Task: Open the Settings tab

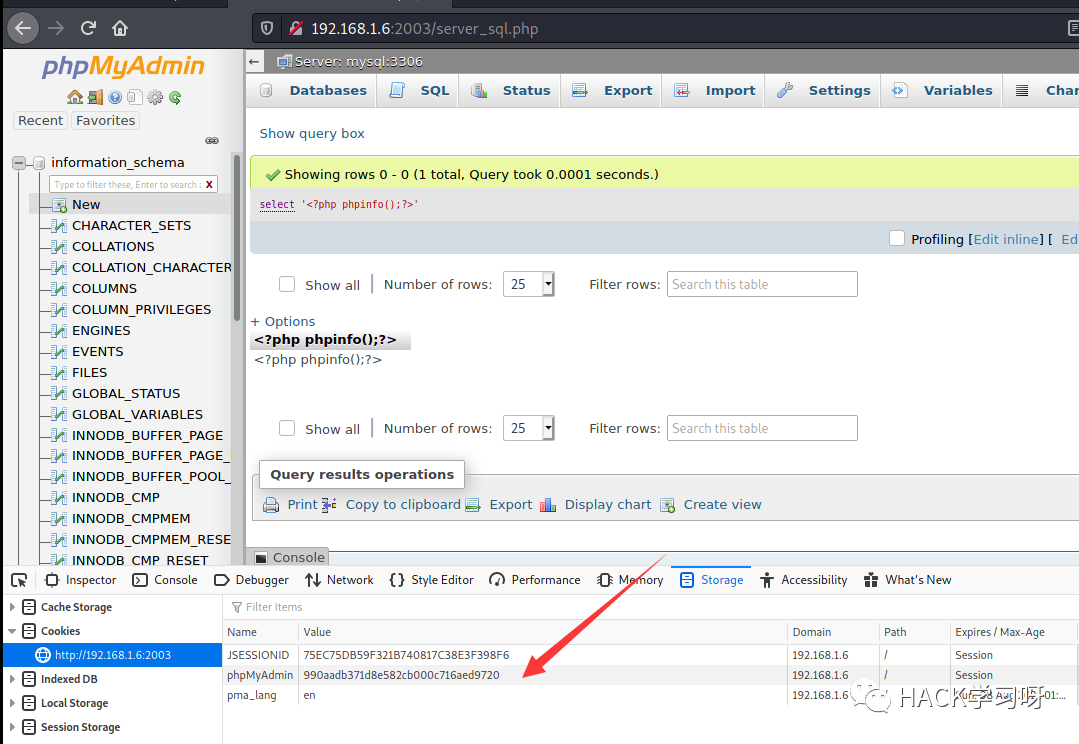Action: tap(824, 91)
